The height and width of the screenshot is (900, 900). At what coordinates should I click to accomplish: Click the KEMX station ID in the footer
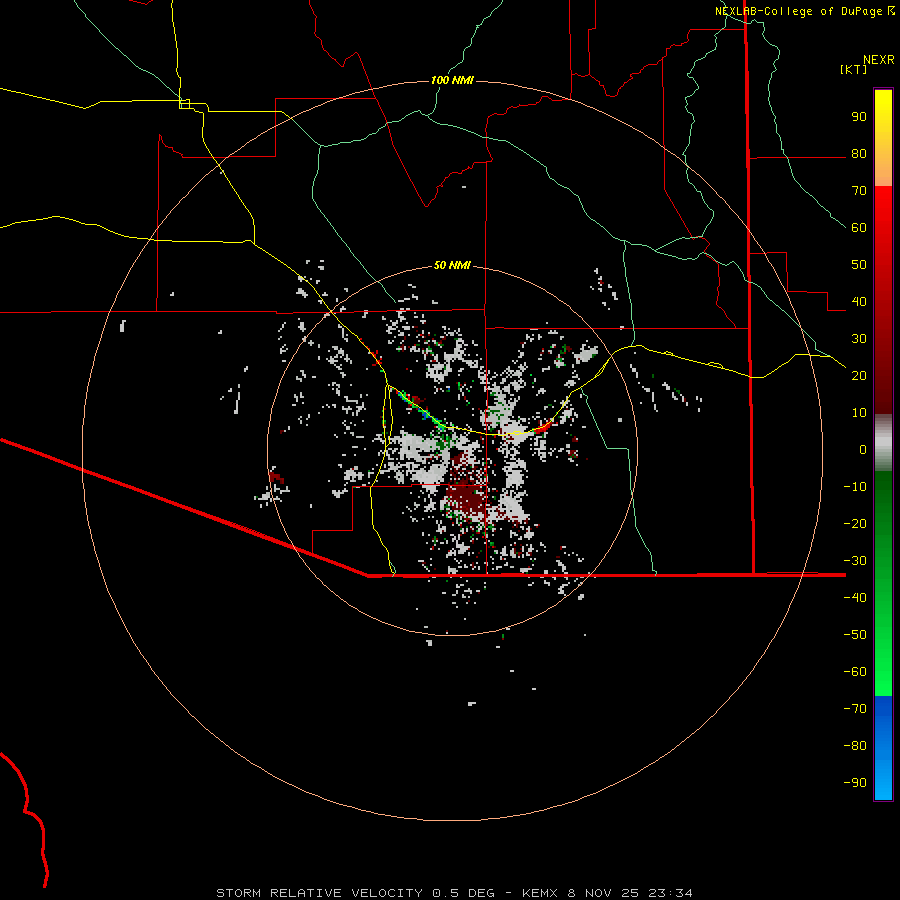540,893
